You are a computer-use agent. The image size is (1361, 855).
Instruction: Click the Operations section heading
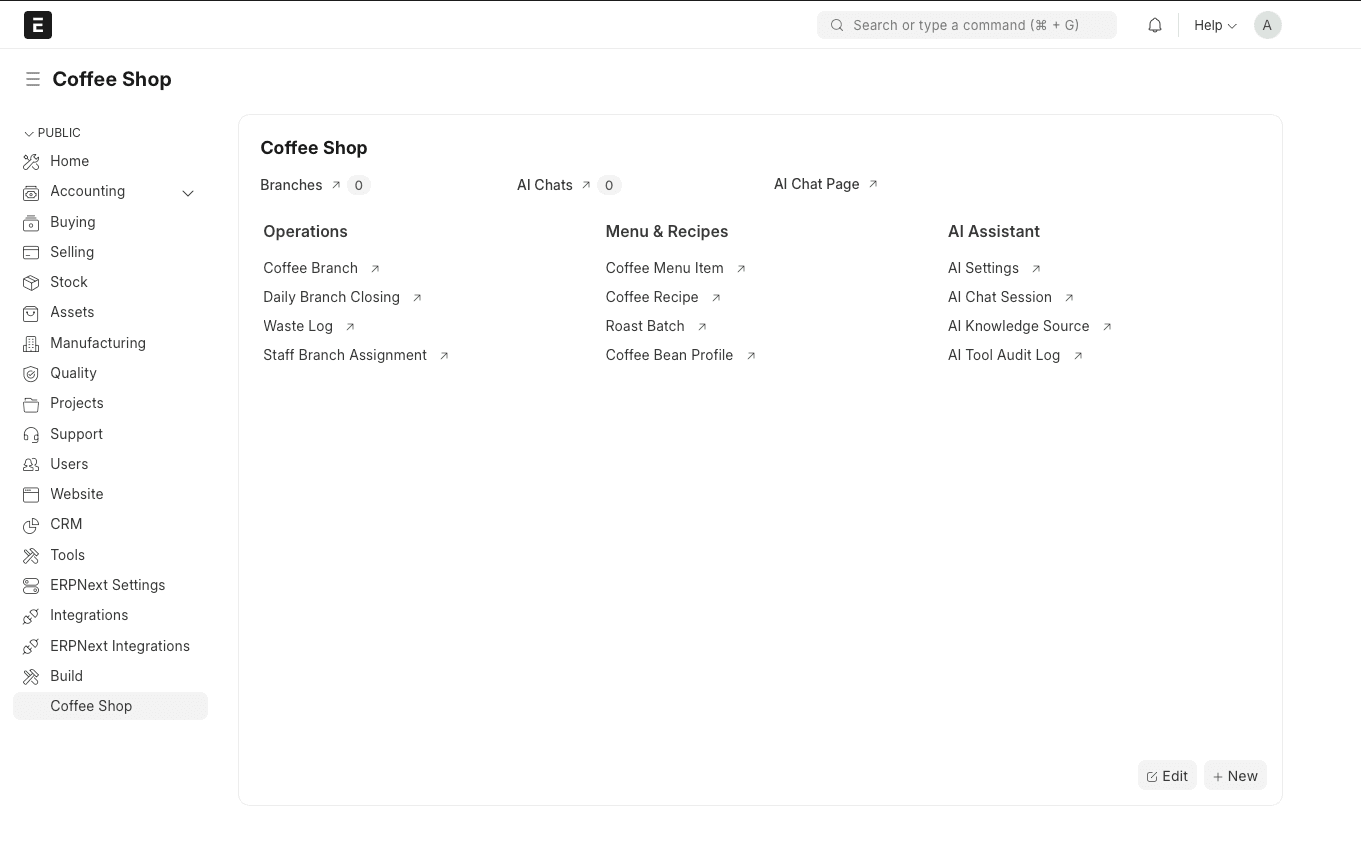pyautogui.click(x=305, y=231)
